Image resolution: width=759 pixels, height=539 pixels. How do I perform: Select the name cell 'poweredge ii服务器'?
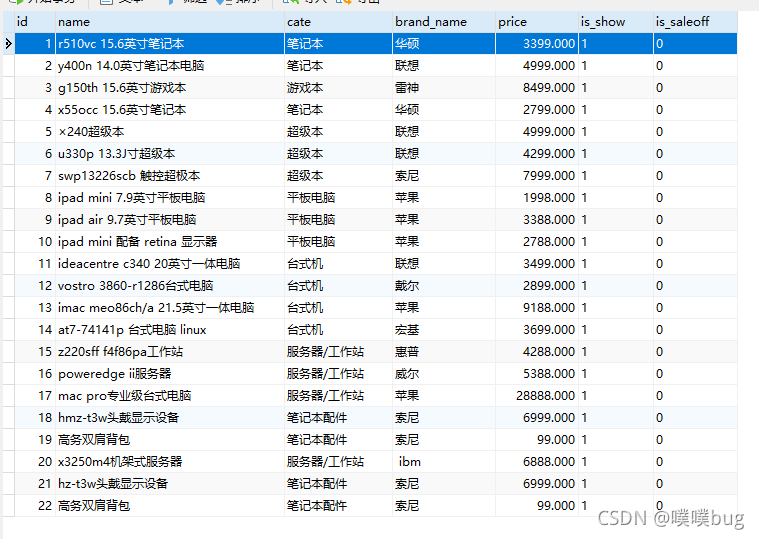169,374
